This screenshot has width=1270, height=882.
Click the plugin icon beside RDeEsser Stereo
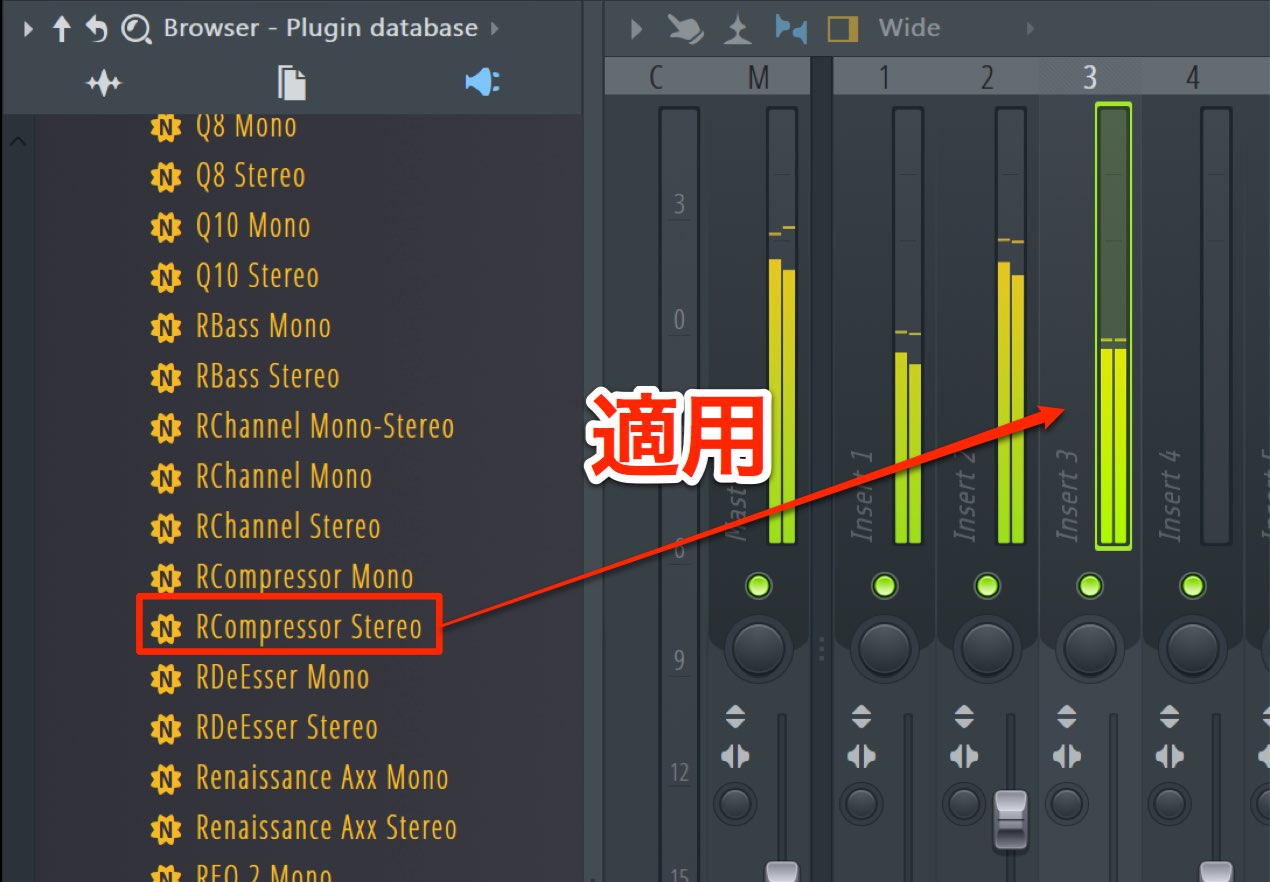click(x=165, y=728)
